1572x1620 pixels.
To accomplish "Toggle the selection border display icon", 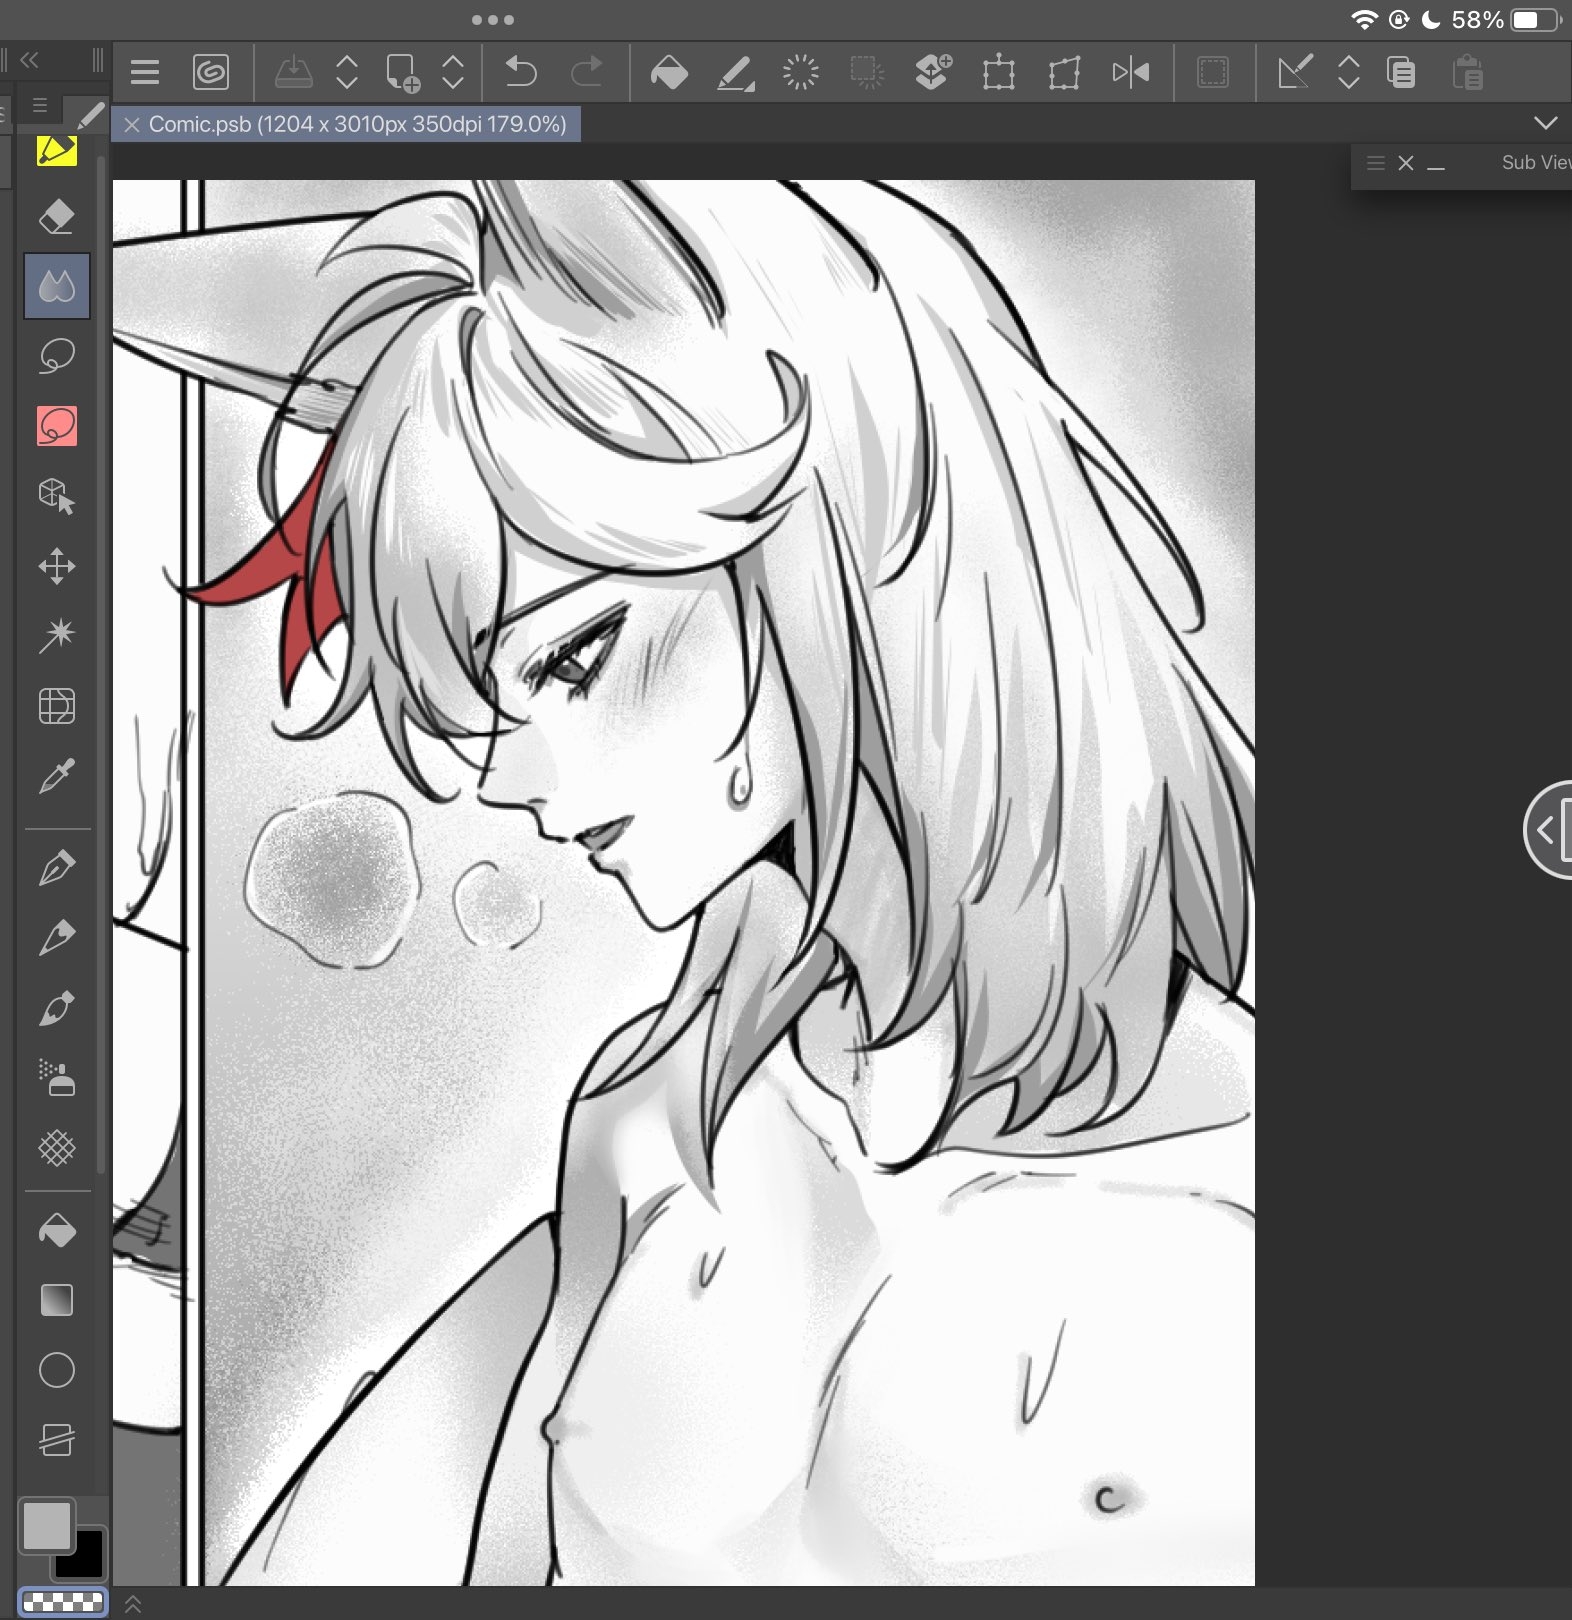I will pyautogui.click(x=1213, y=72).
